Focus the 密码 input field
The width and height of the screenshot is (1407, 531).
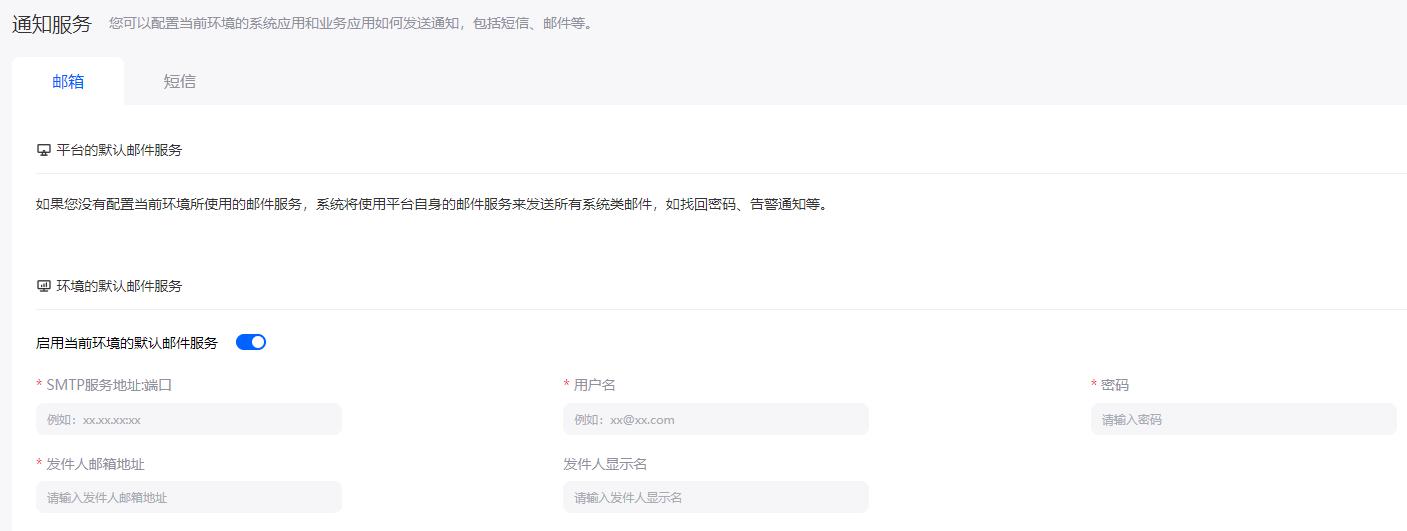(1243, 419)
